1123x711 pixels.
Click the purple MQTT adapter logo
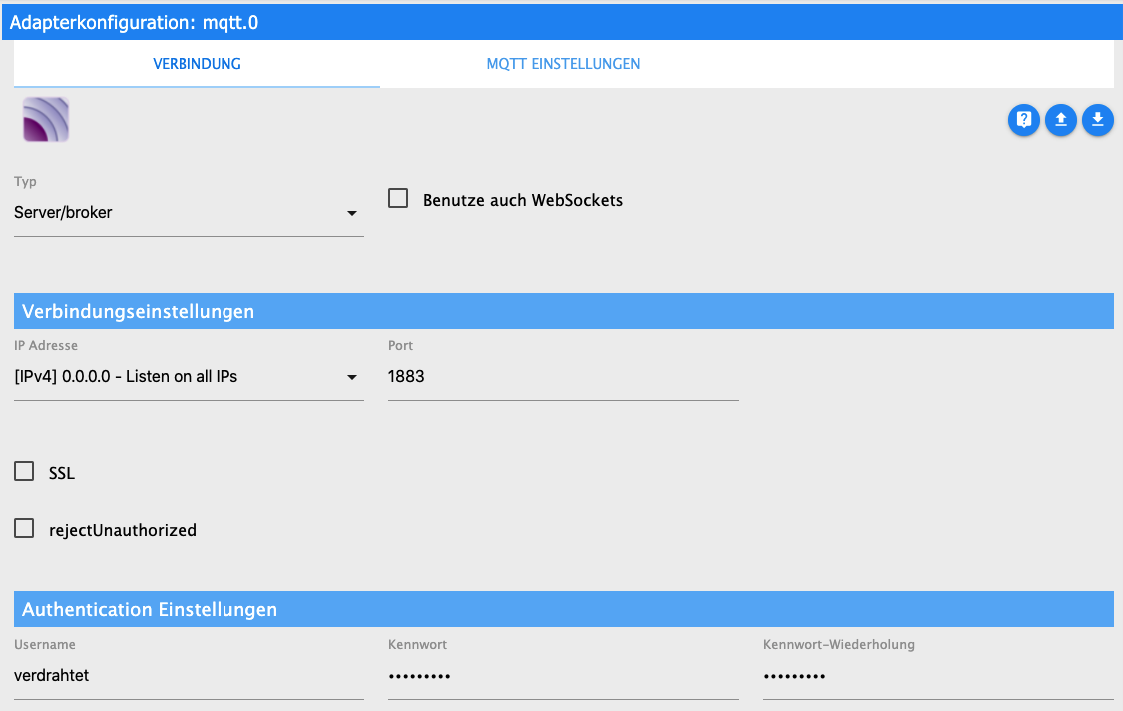45,120
